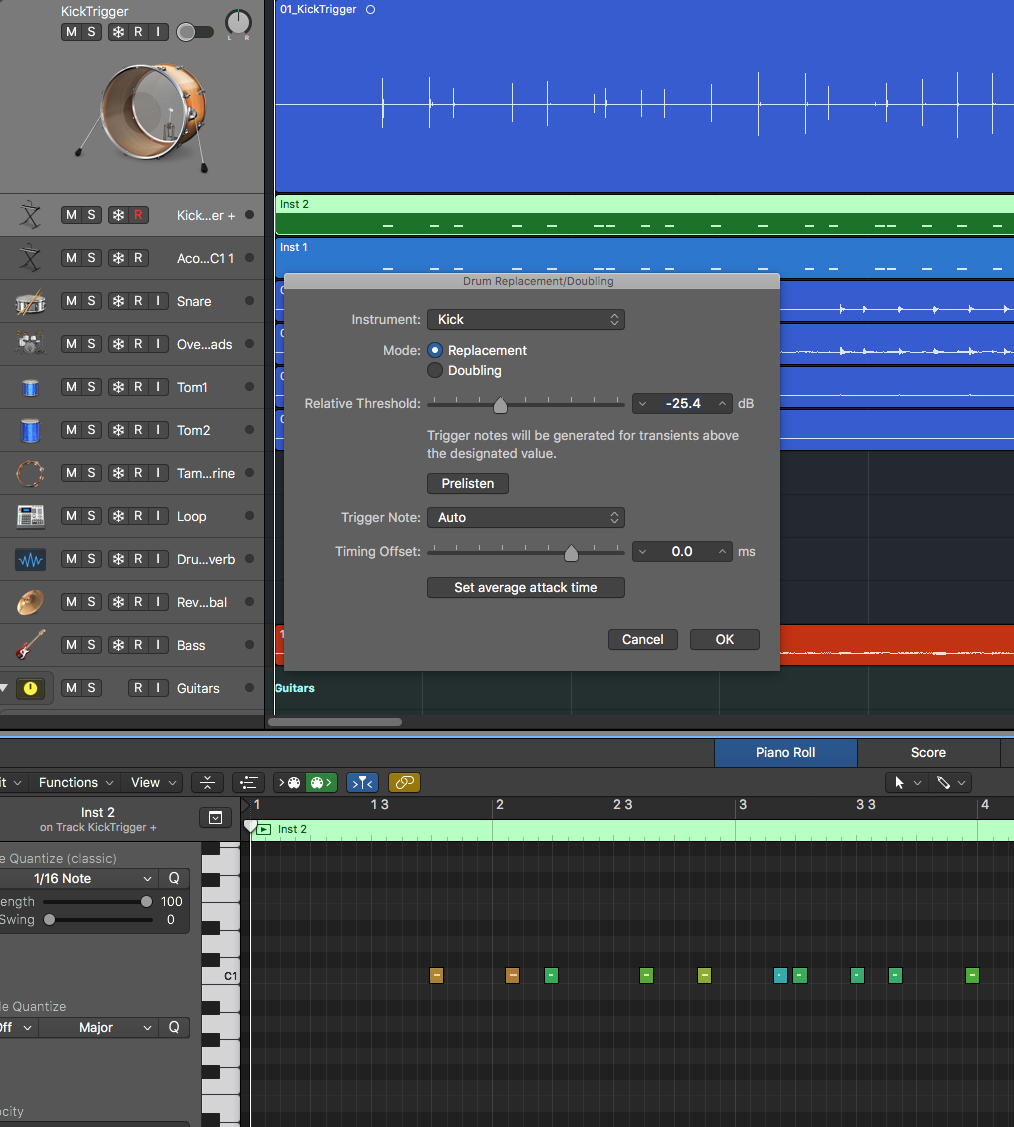Open the Instrument dropdown set to Kick
The width and height of the screenshot is (1014, 1127).
525,320
